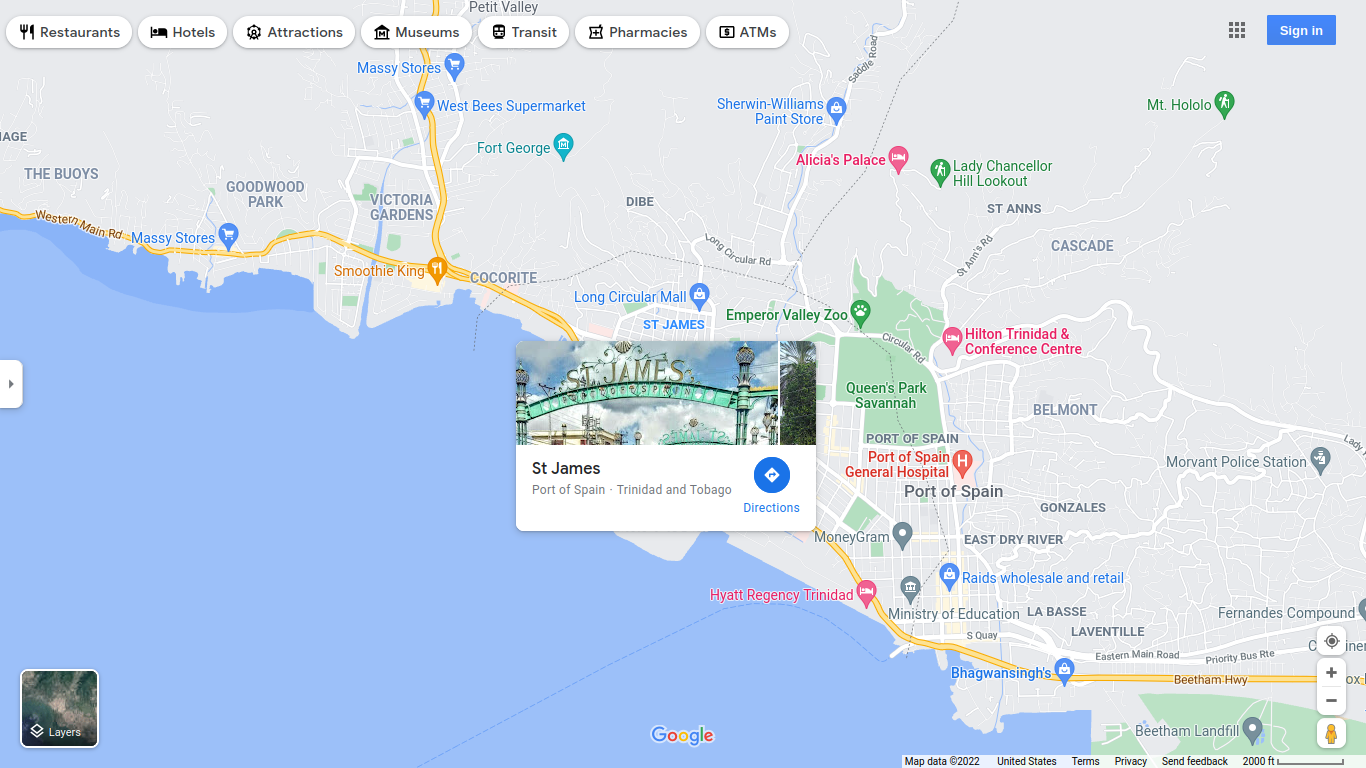1366x768 pixels.
Task: Click the Port of Spain city label
Action: [x=953, y=491]
